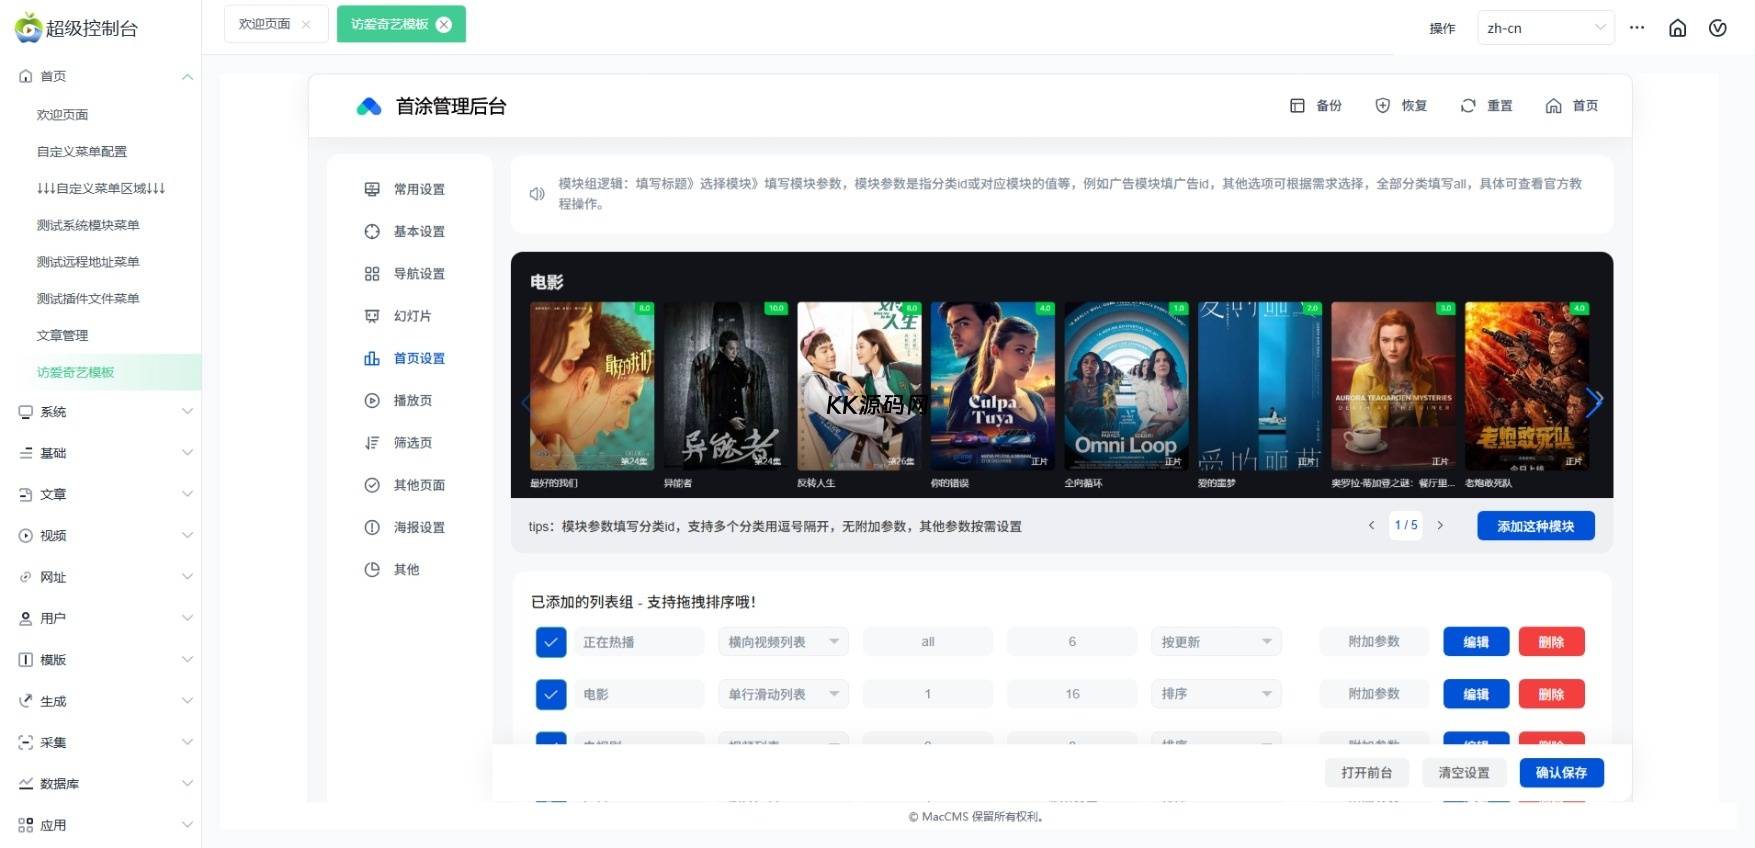The height and width of the screenshot is (848, 1755).
Task: Click the 老炮敢死队 movie poster
Action: tap(1527, 386)
